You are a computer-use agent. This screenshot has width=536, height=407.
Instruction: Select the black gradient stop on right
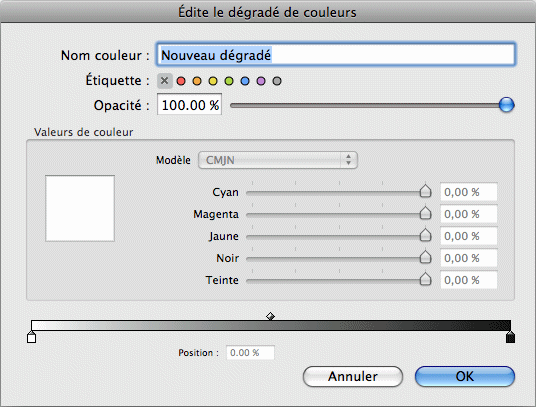coord(510,337)
